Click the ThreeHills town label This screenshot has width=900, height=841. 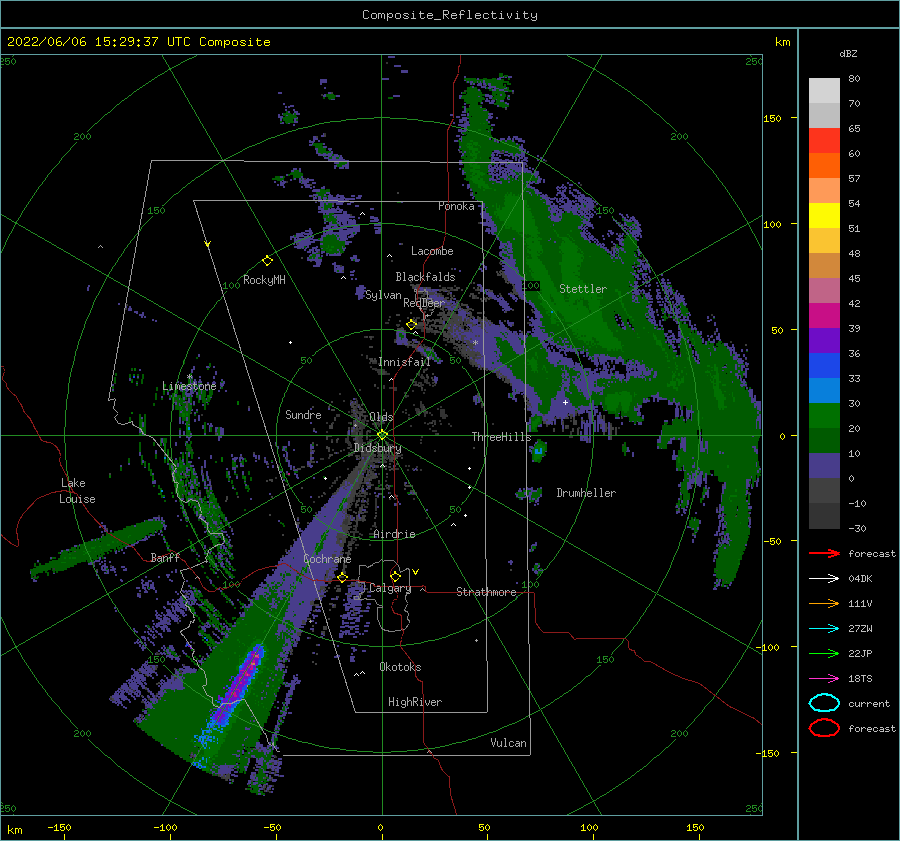pyautogui.click(x=502, y=437)
